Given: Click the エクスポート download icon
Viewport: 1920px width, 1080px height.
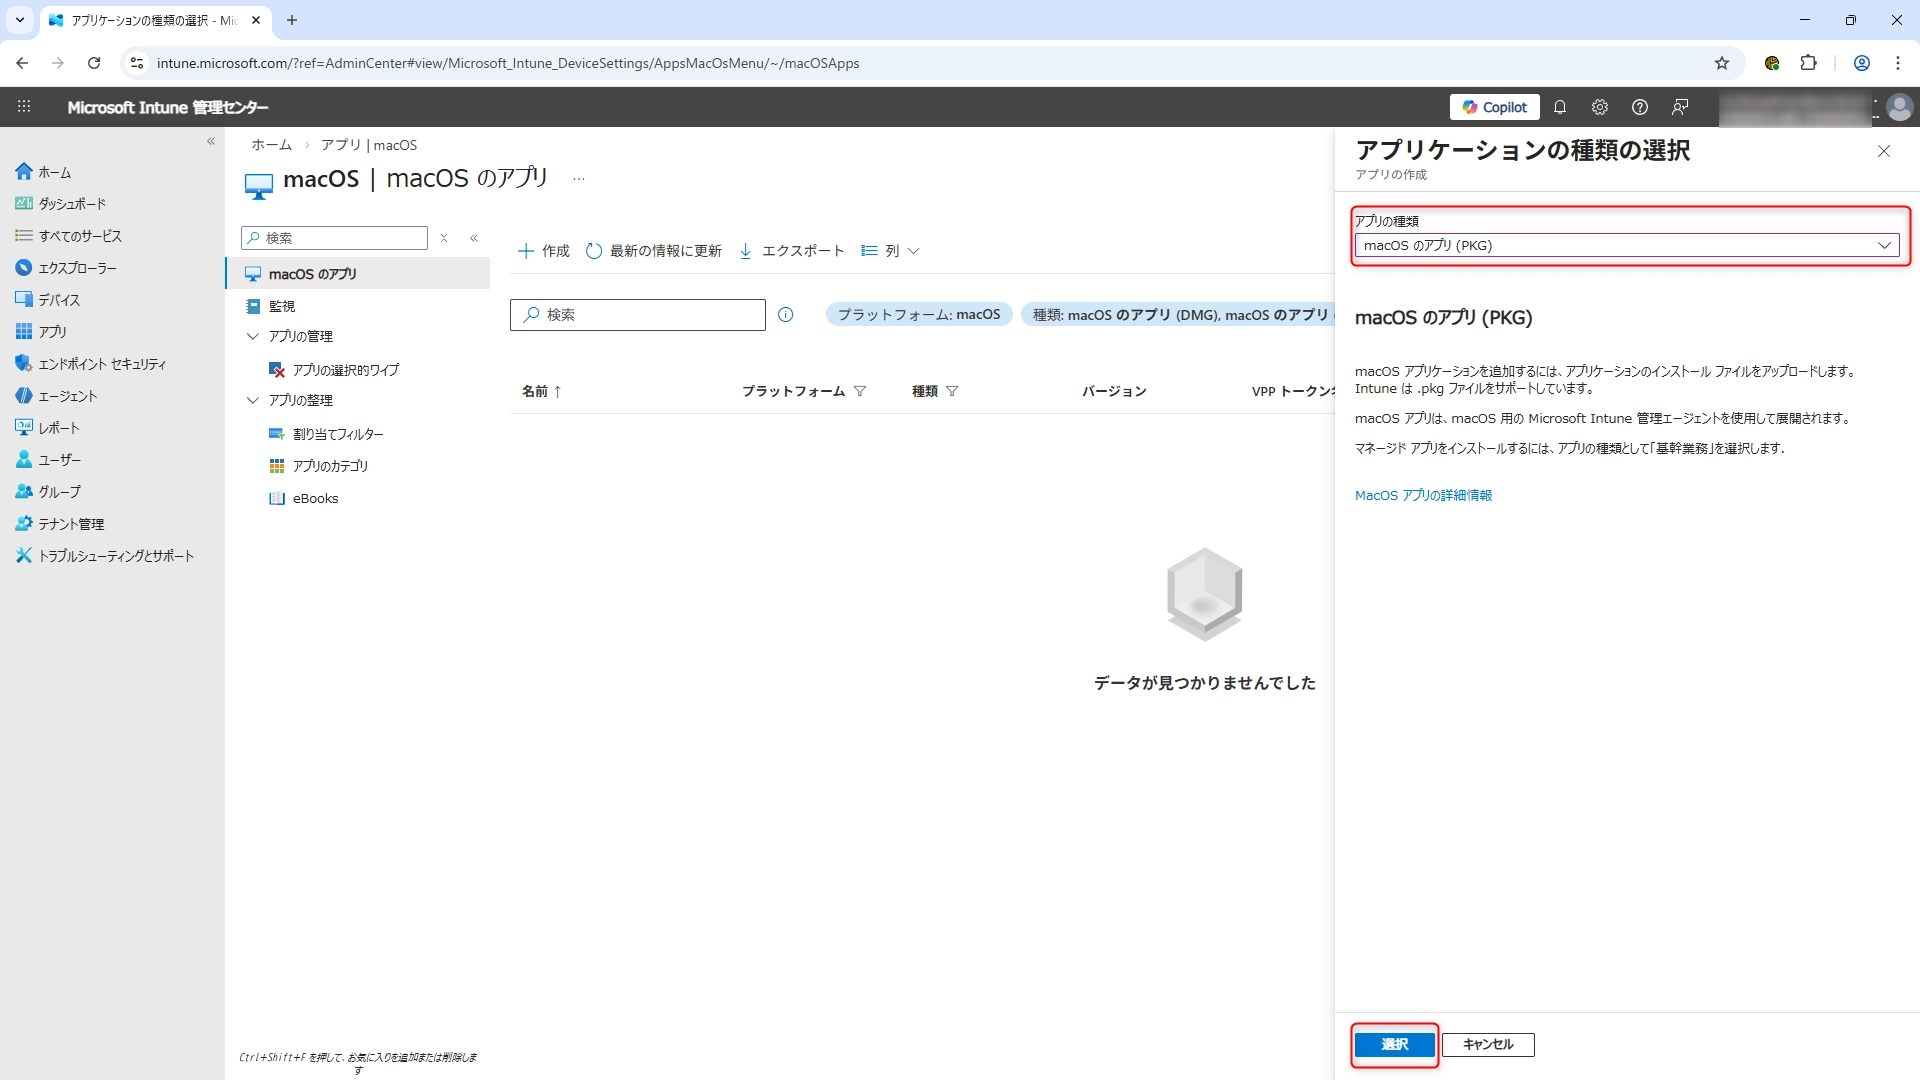Looking at the screenshot, I should pos(746,251).
